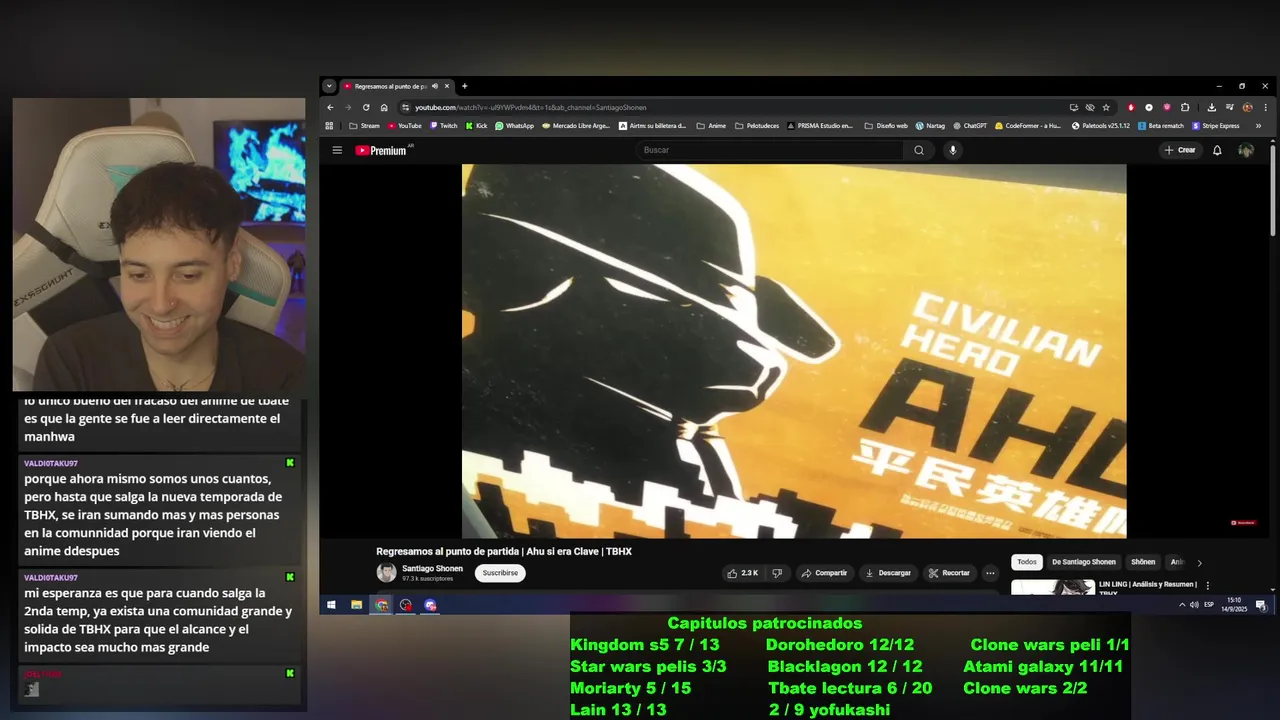Open the Kick bookmark
The height and width of the screenshot is (720, 1280).
[477, 126]
